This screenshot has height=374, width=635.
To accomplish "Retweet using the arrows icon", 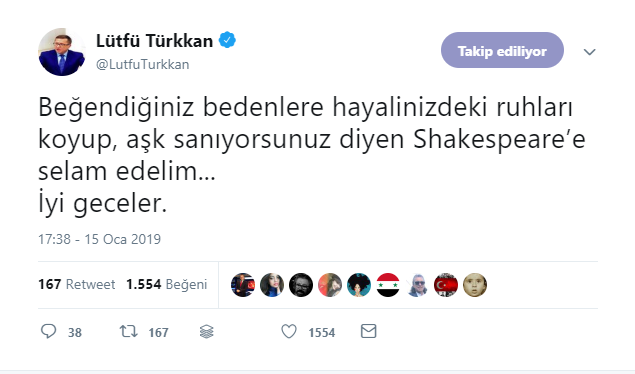I will [x=128, y=332].
